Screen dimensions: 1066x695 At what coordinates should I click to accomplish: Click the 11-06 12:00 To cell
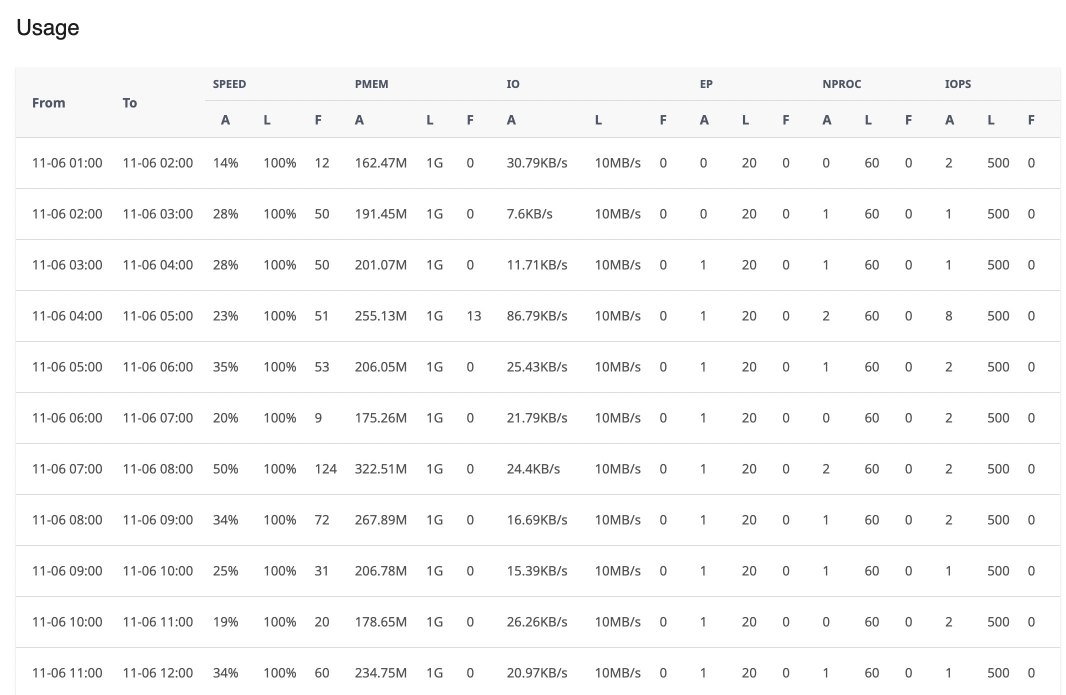(x=158, y=673)
